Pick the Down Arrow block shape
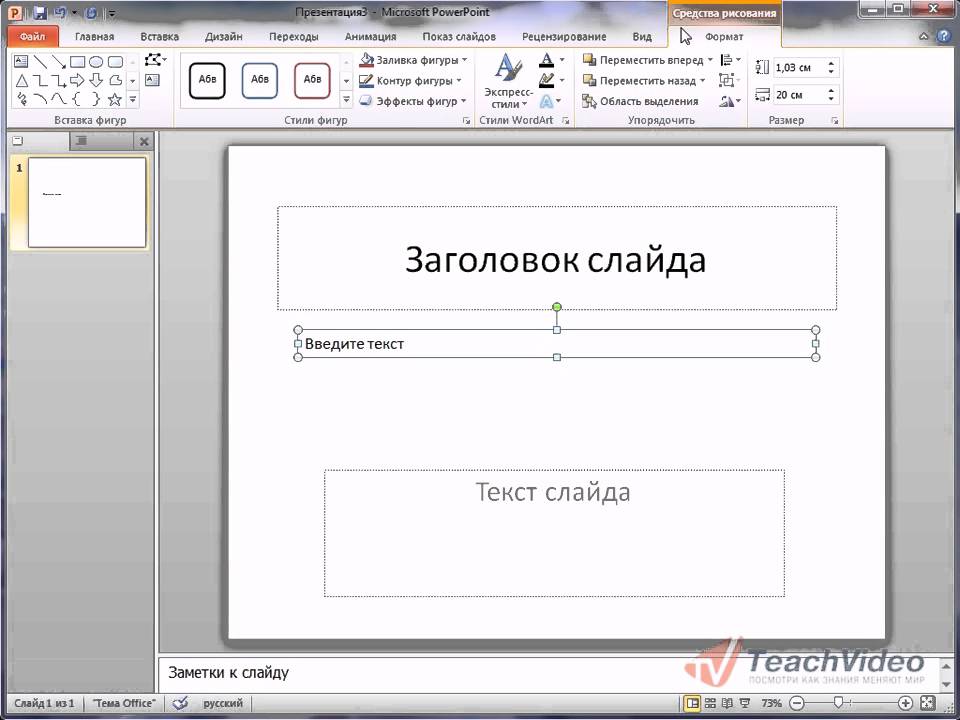This screenshot has width=960, height=720. click(x=96, y=80)
